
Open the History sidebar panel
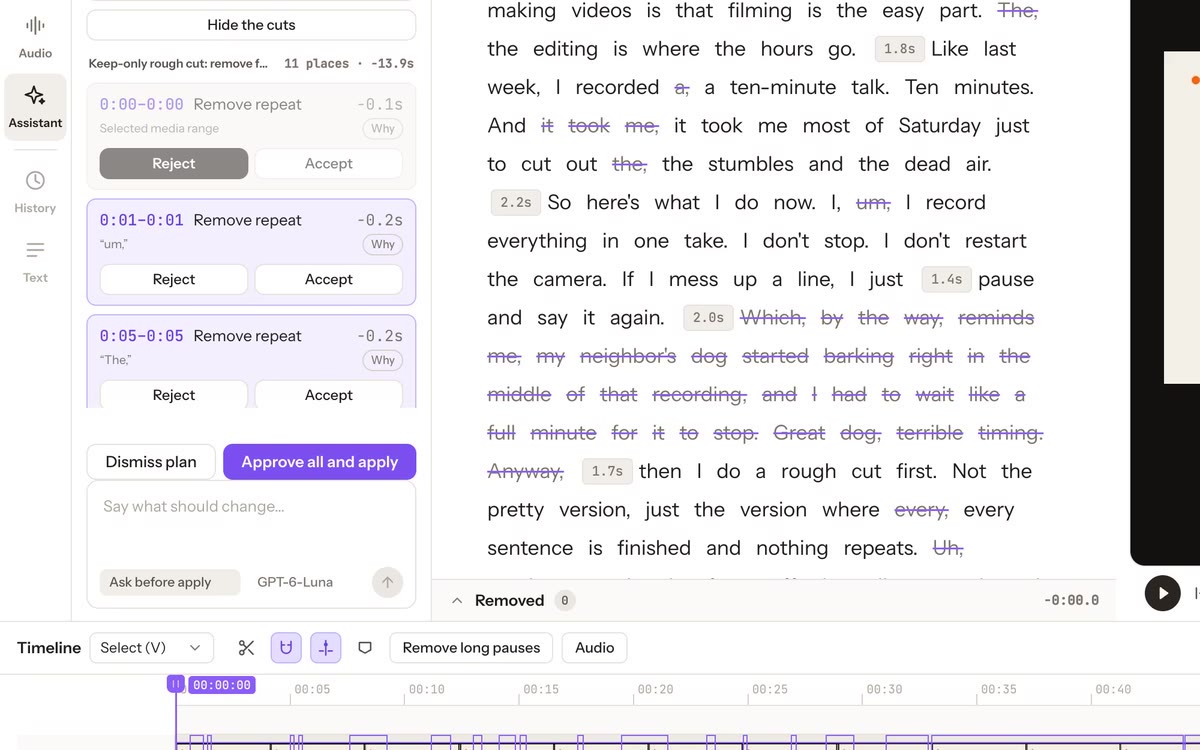(x=35, y=192)
